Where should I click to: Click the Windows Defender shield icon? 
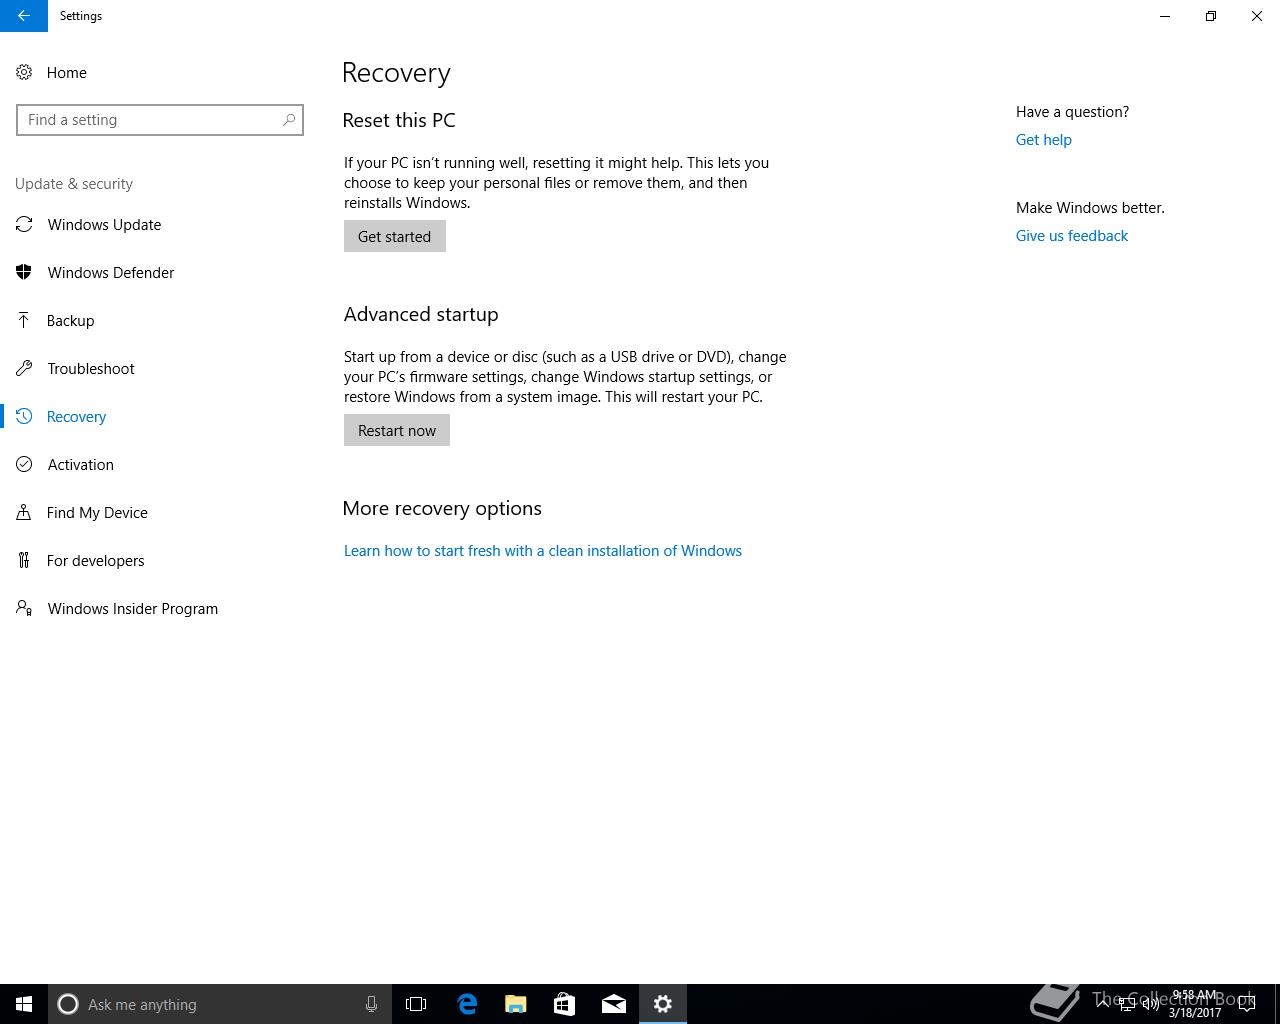[24, 272]
